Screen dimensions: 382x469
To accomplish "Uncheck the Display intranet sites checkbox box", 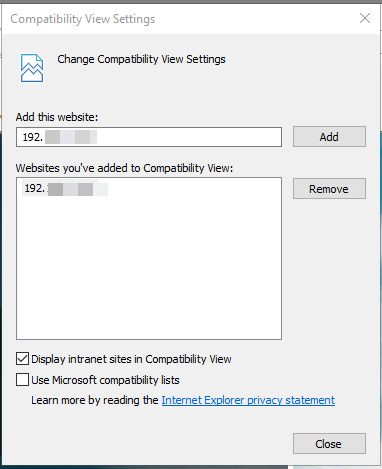I will [x=22, y=359].
